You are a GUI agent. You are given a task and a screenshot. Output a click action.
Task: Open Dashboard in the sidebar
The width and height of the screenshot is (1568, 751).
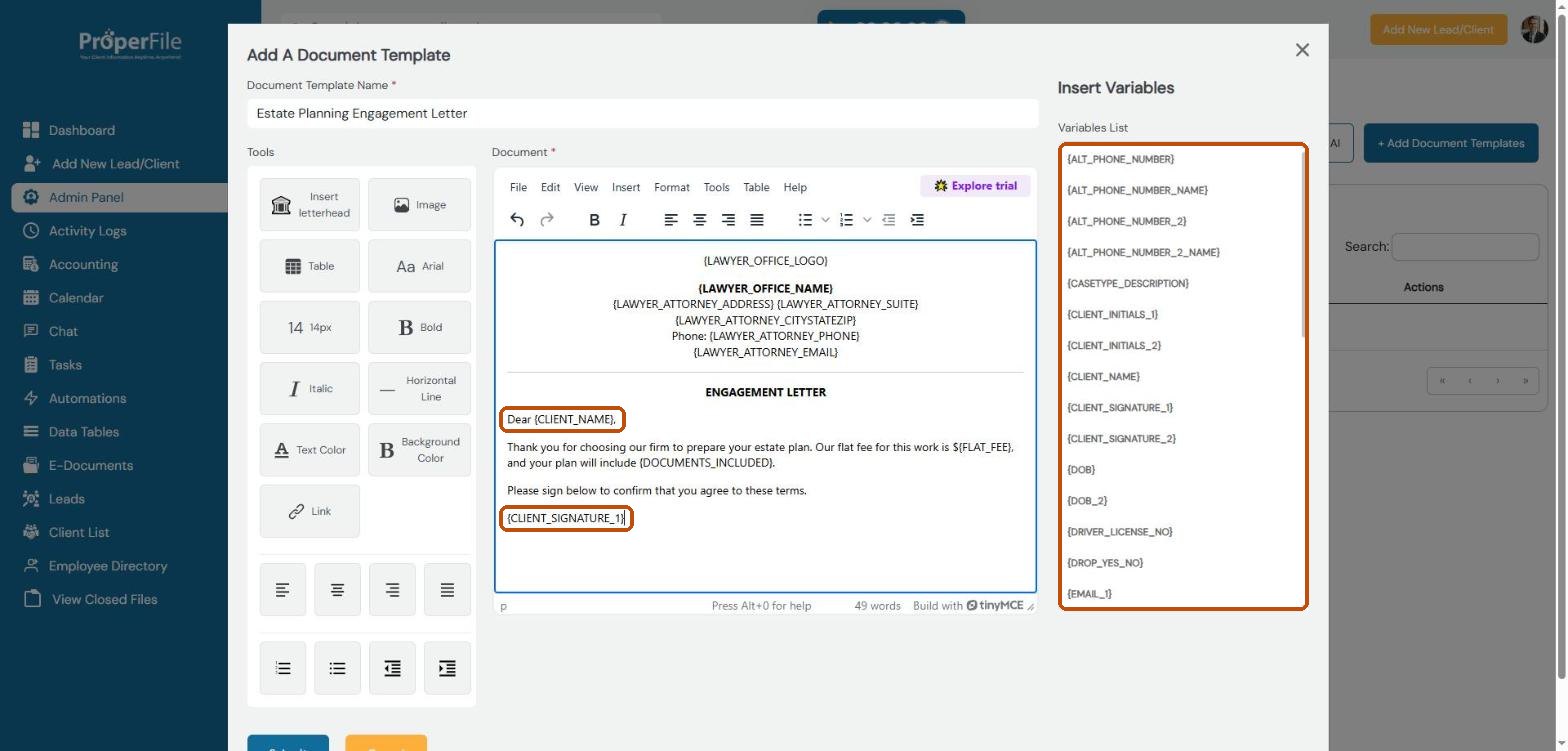click(x=82, y=130)
